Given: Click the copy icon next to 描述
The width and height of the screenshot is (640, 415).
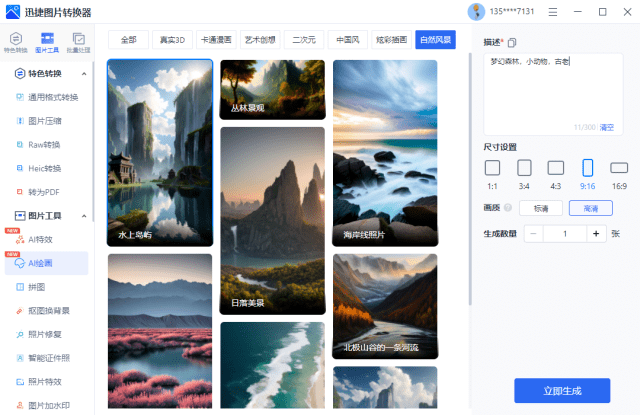Looking at the screenshot, I should coord(512,42).
